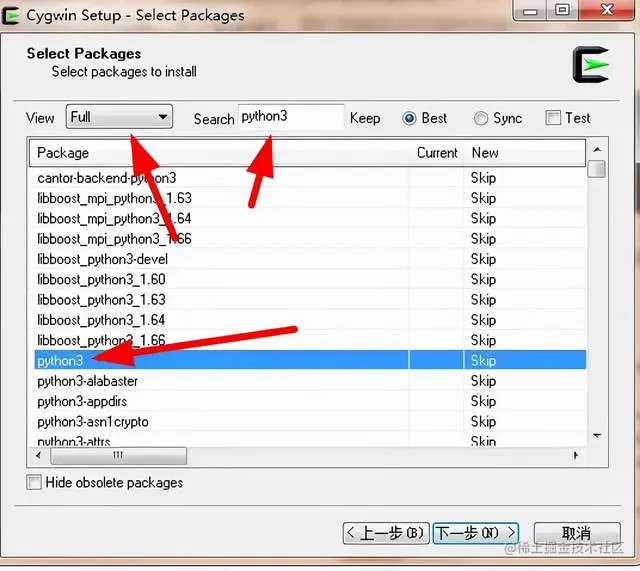Click the horizontal scrollbar thumb
This screenshot has height=571, width=640.
point(118,455)
